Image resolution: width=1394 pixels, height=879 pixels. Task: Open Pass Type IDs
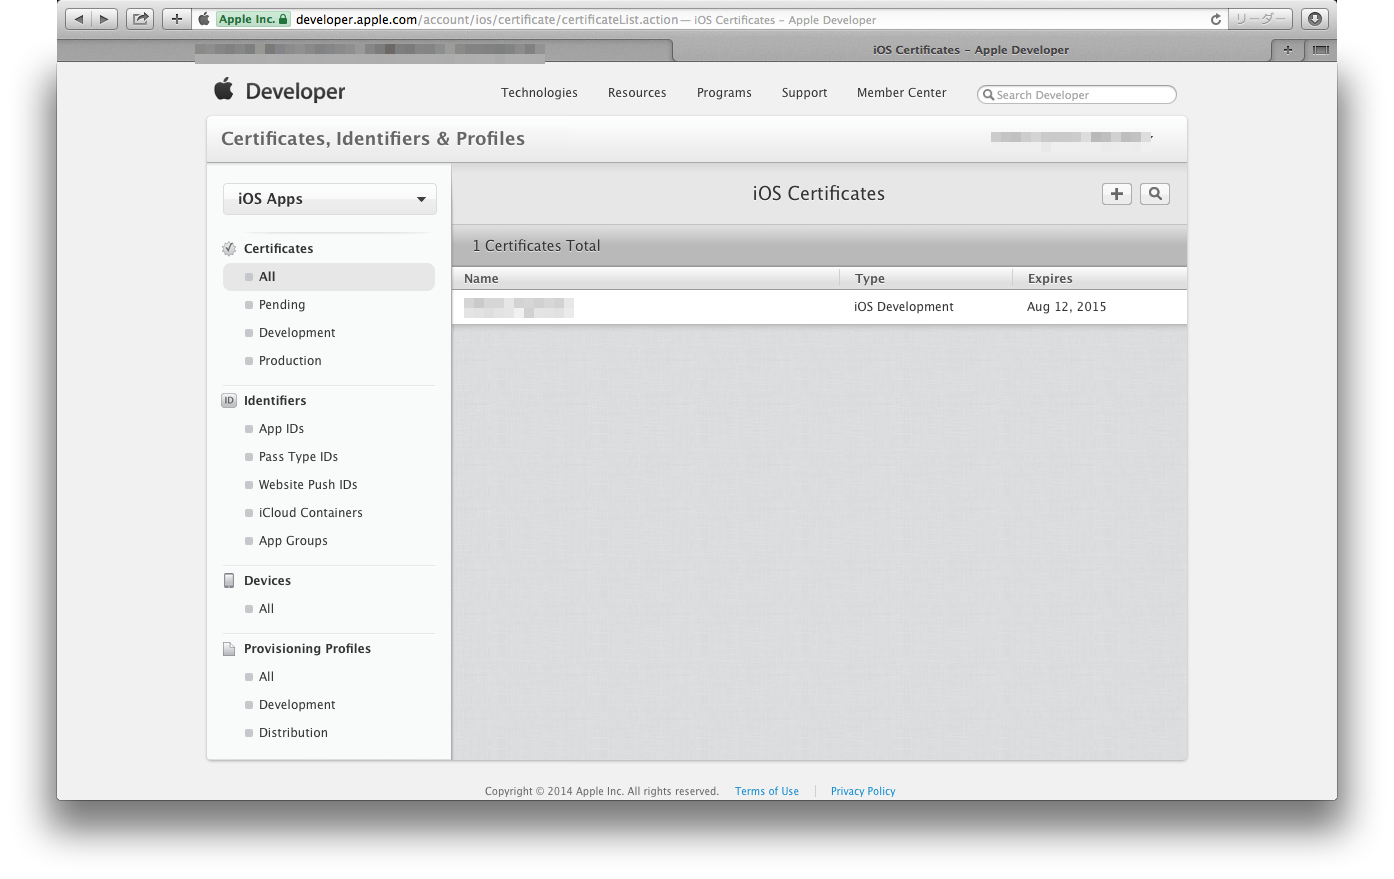[298, 457]
